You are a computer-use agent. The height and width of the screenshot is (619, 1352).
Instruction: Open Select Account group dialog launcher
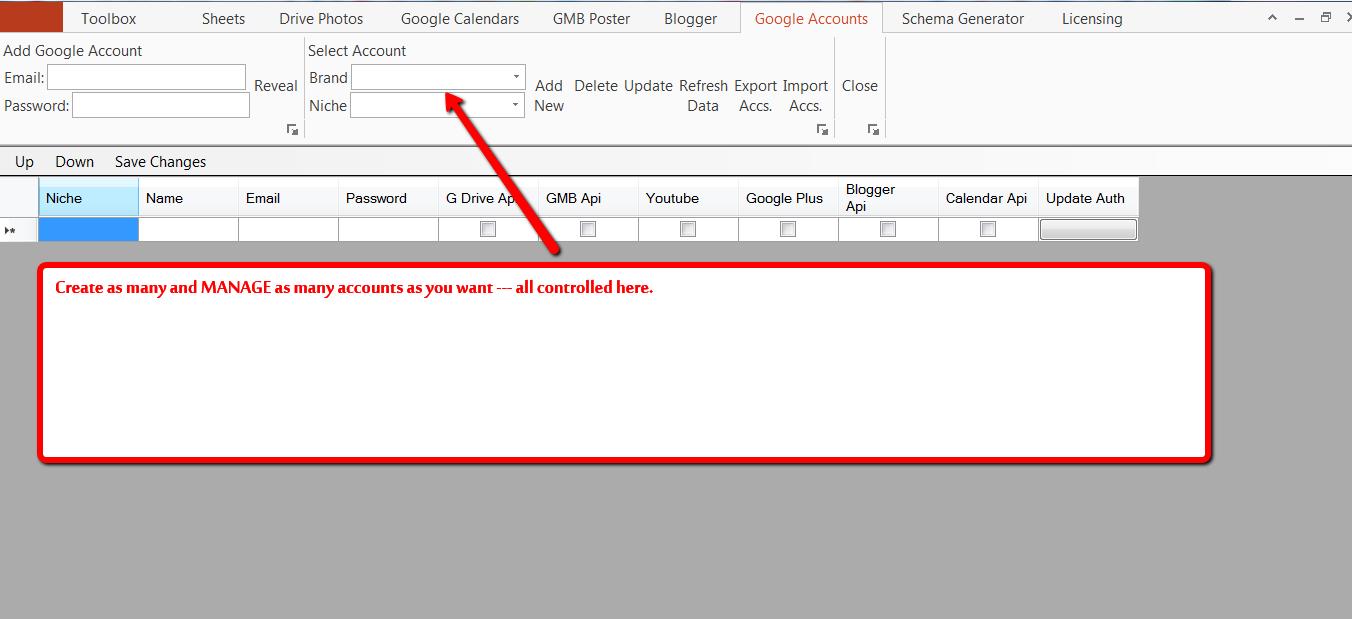(x=822, y=130)
